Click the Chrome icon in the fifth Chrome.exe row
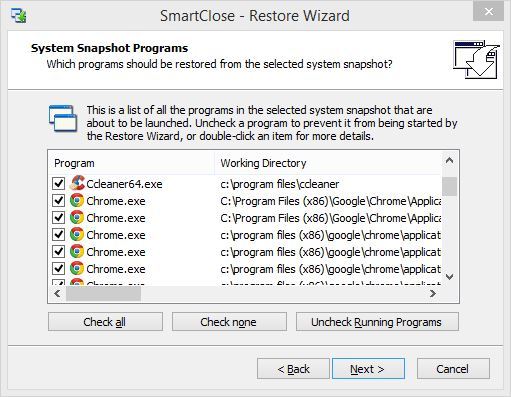The width and height of the screenshot is (511, 397). (77, 268)
